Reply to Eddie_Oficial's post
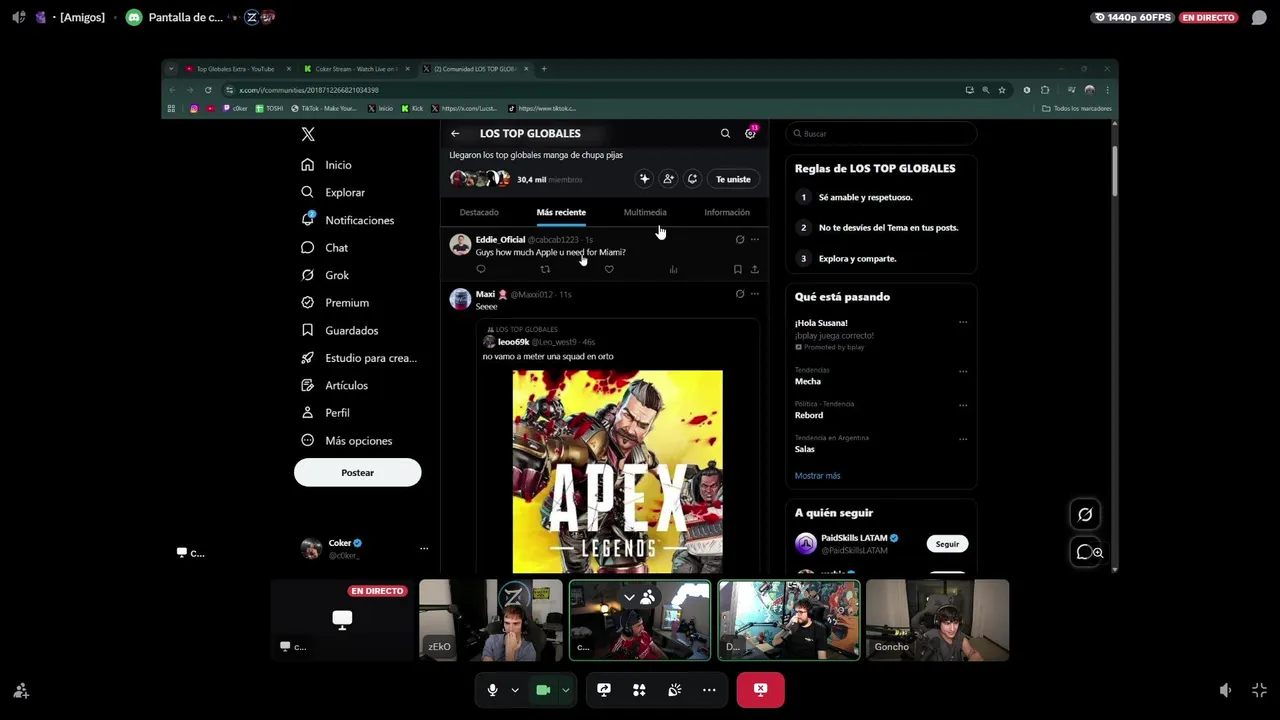 pyautogui.click(x=481, y=269)
